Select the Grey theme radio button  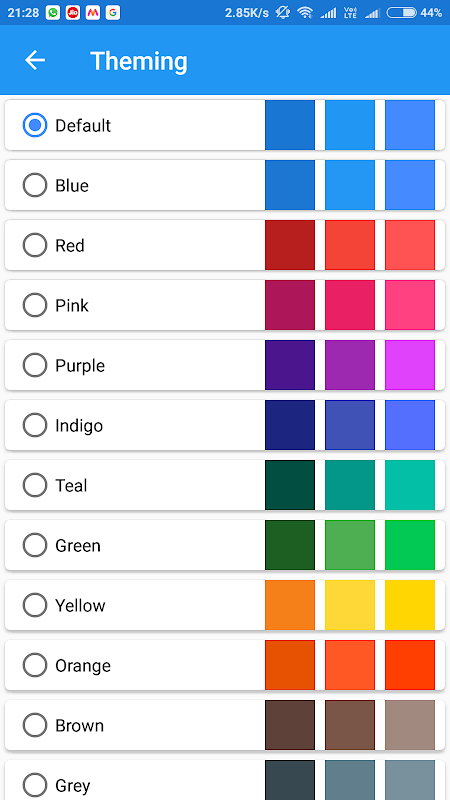[35, 785]
